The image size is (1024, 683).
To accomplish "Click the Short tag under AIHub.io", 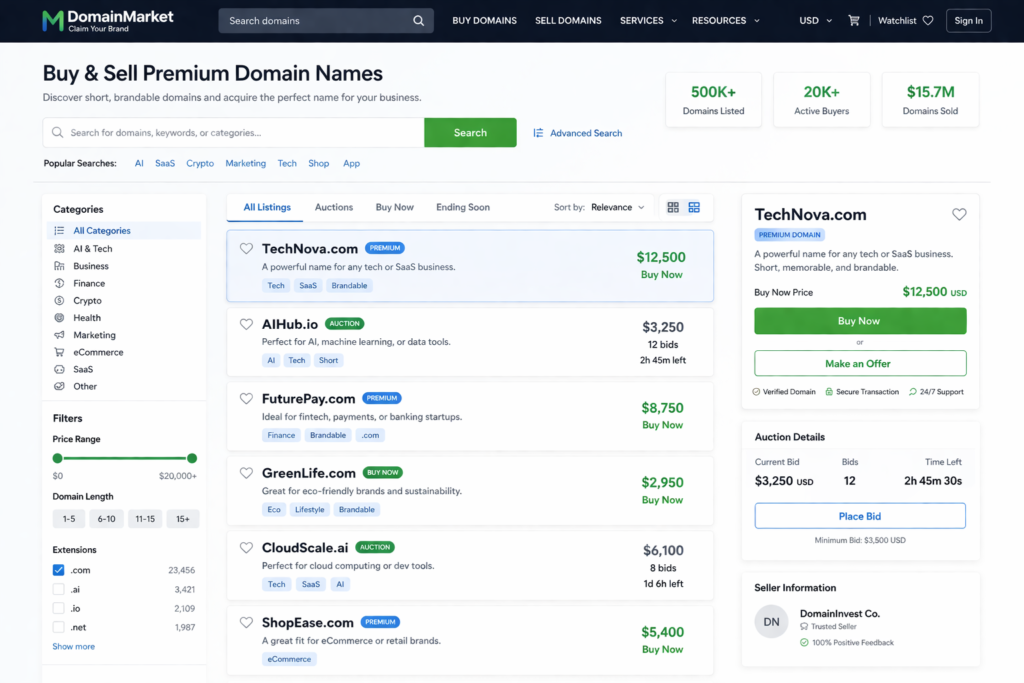I will 328,360.
